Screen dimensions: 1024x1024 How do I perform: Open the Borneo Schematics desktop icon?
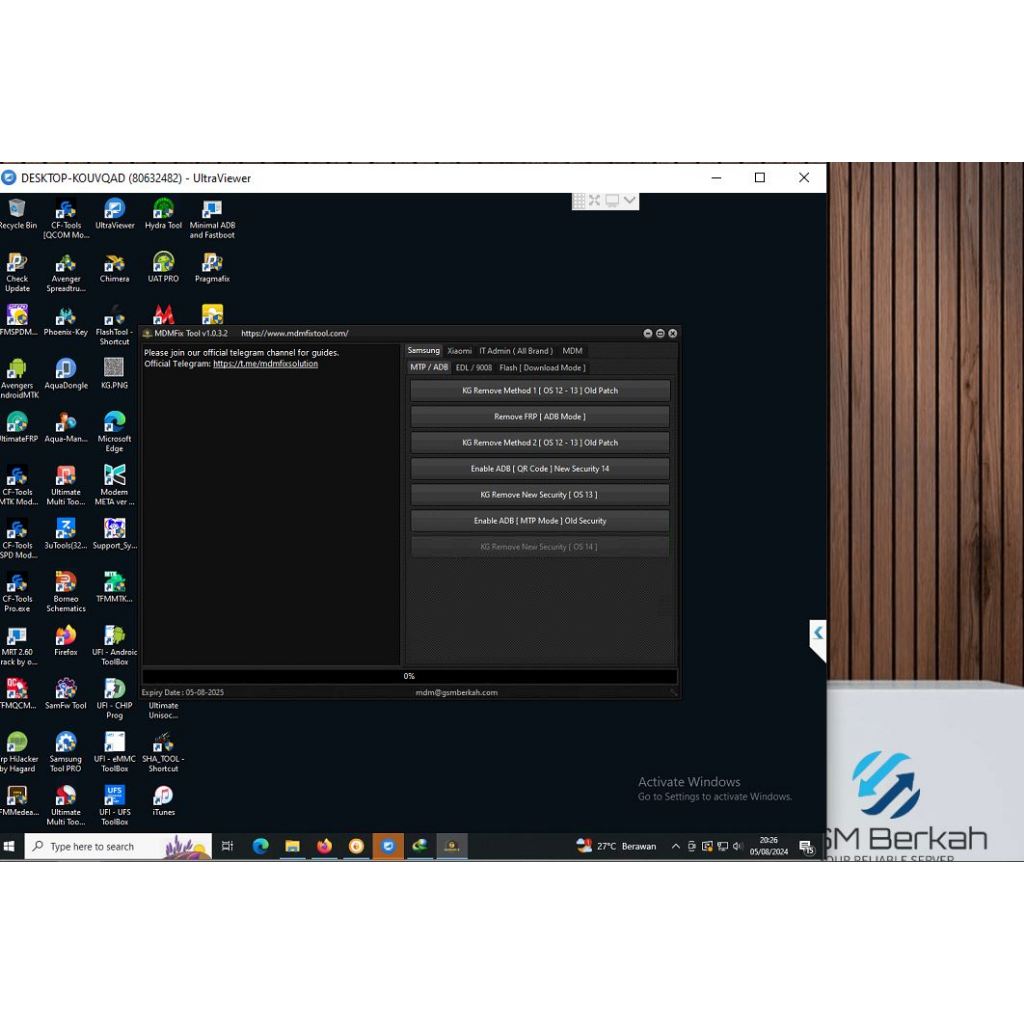(x=65, y=592)
